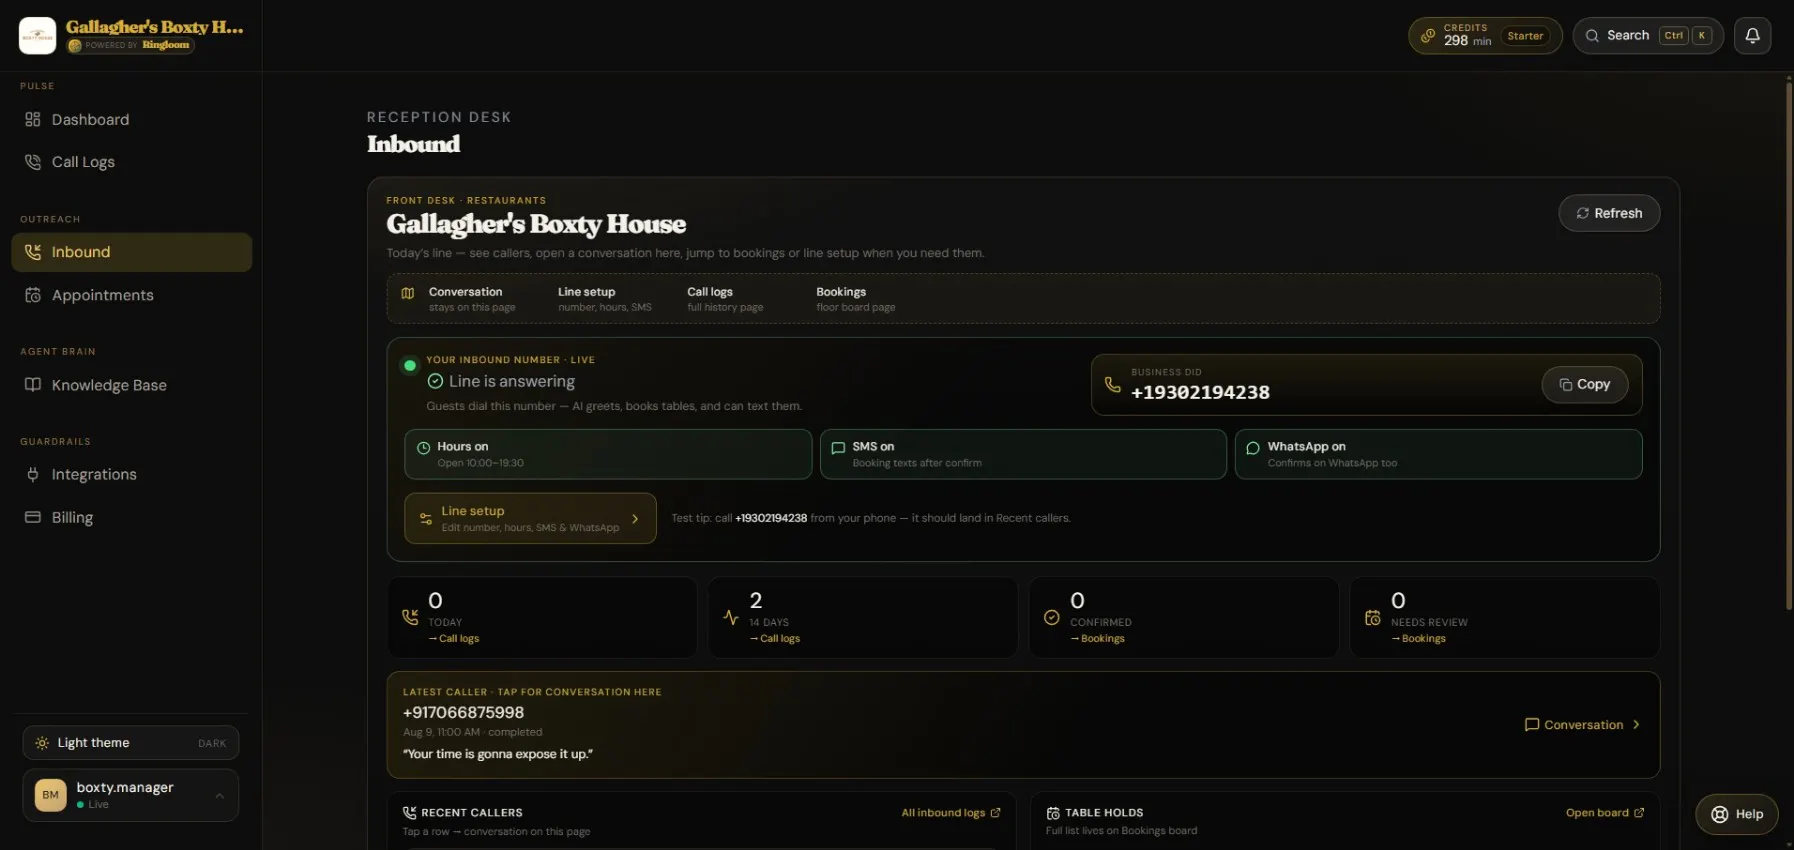This screenshot has width=1794, height=850.
Task: Click the latest caller number +917066875998
Action: point(463,713)
